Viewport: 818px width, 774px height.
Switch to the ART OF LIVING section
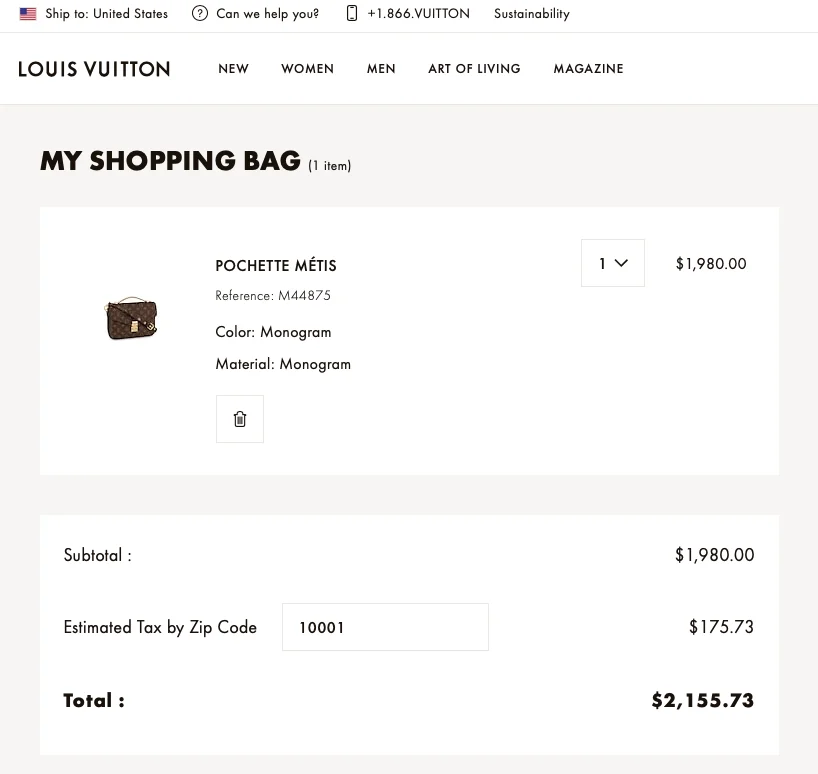(474, 69)
